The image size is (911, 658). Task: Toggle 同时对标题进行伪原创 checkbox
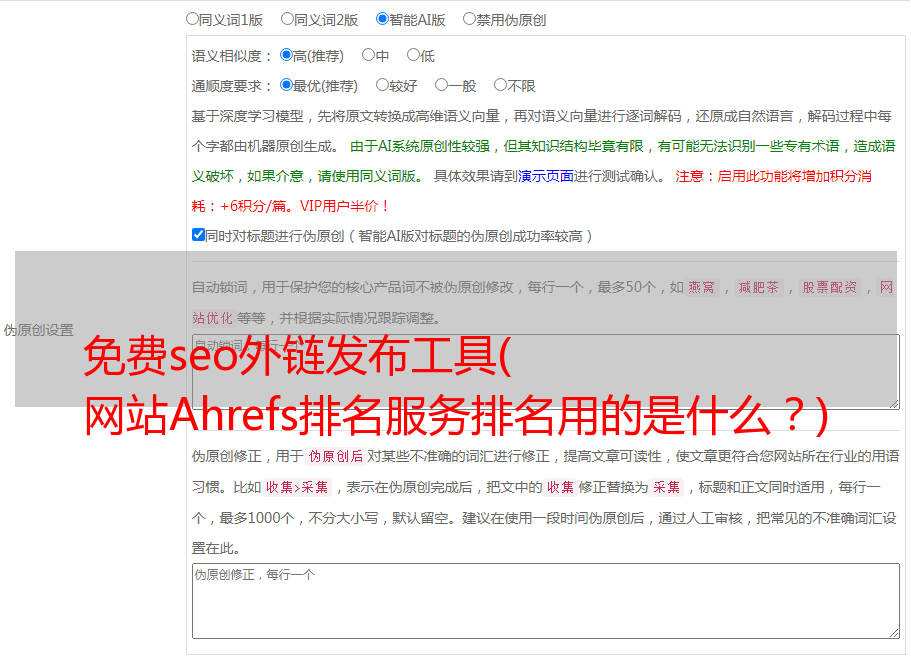(198, 235)
